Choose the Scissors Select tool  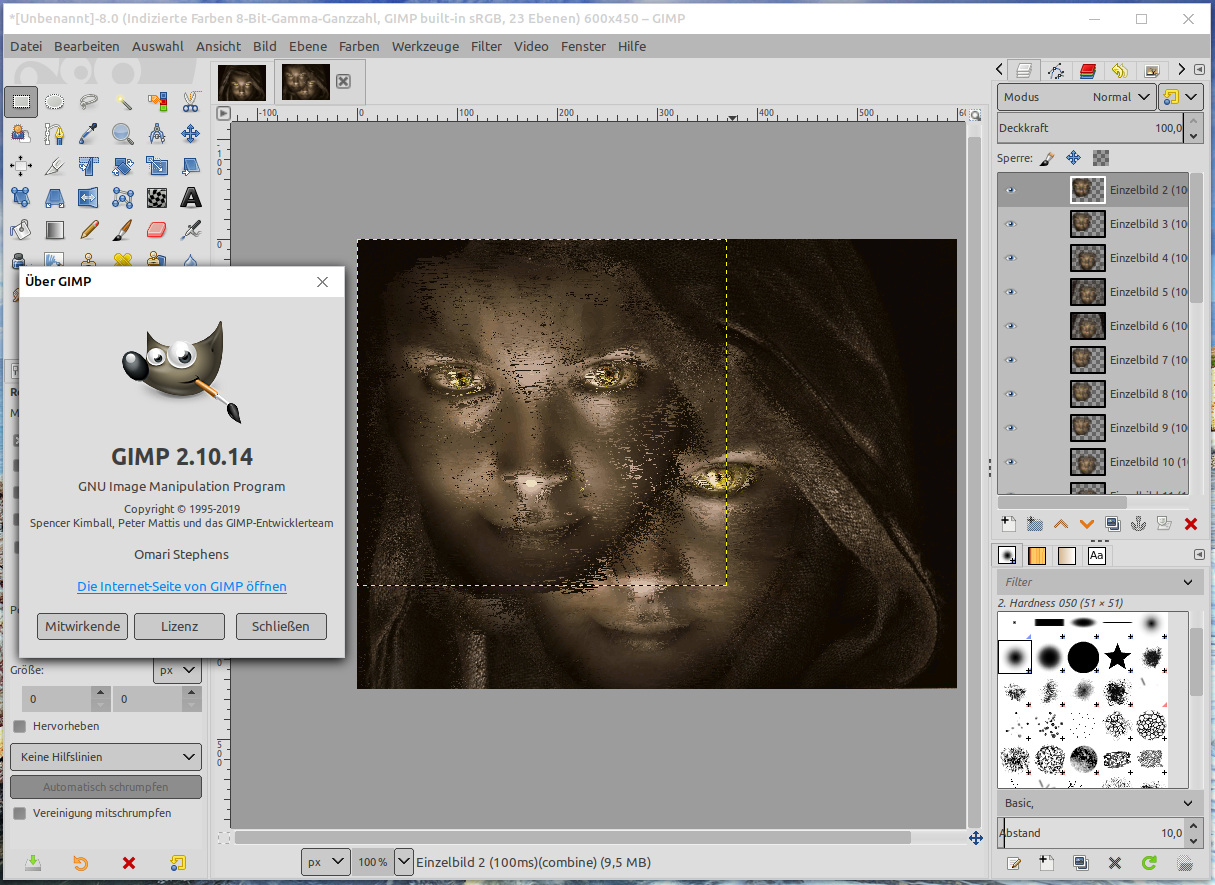[x=190, y=101]
